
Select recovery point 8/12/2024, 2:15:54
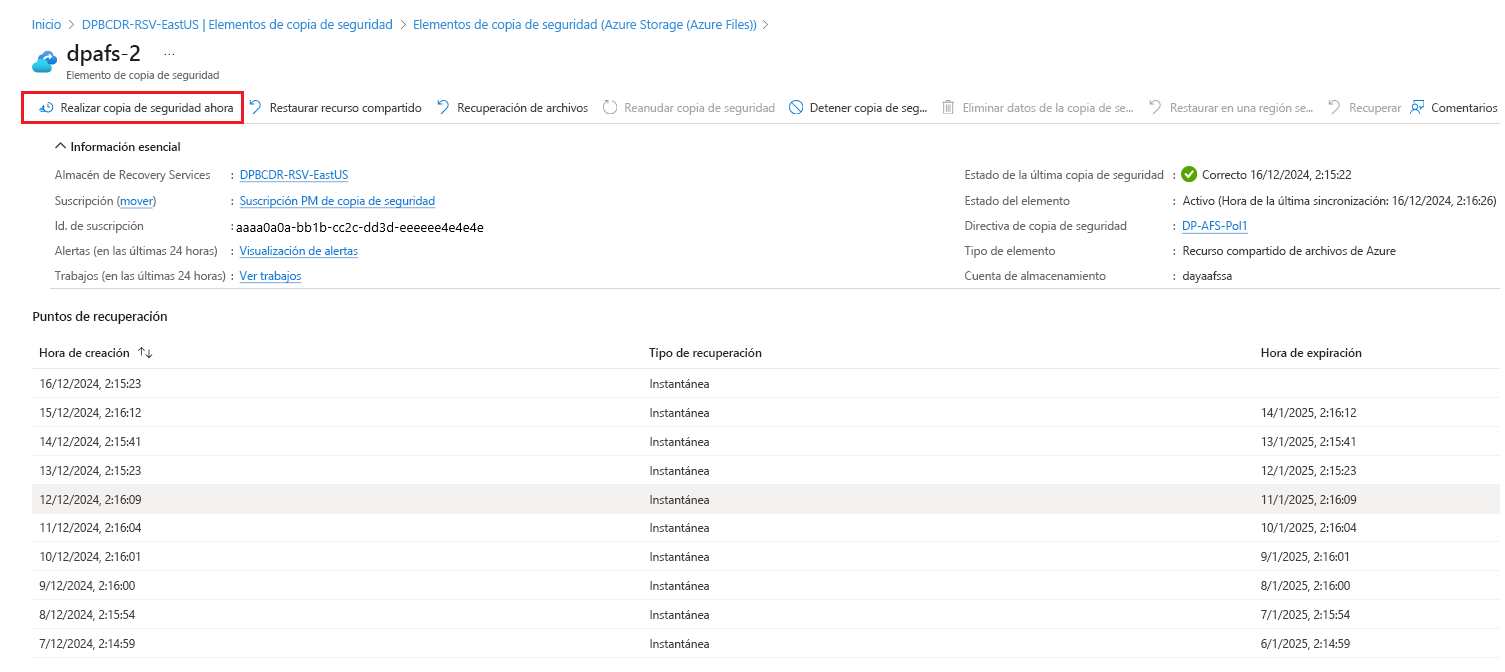click(766, 615)
